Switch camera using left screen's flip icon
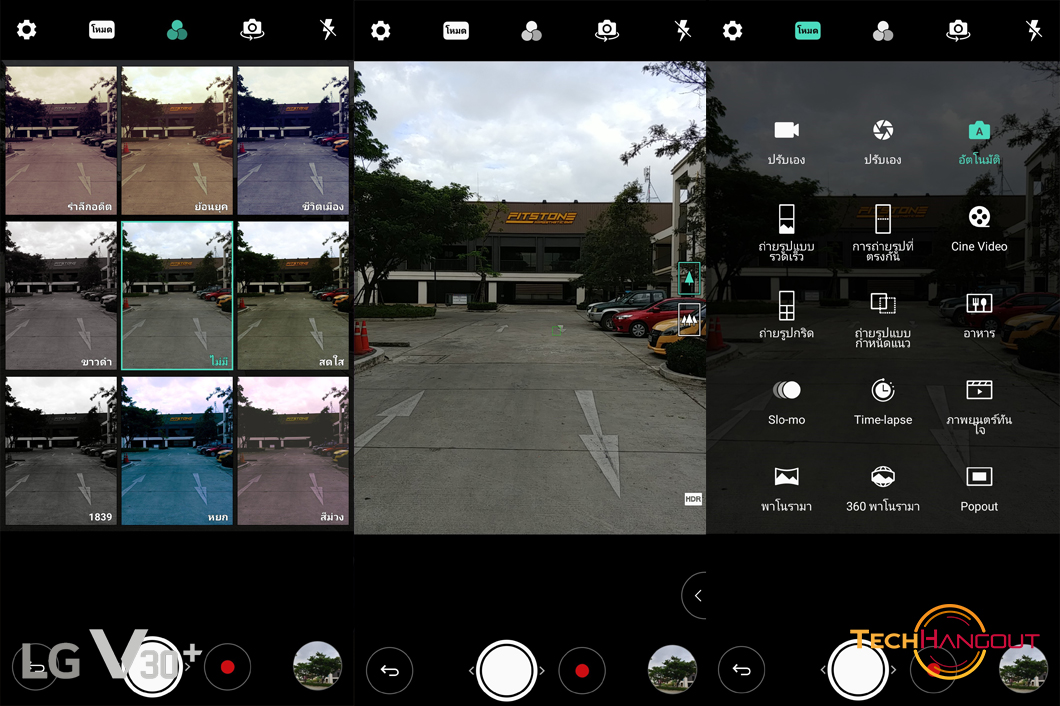Image resolution: width=1060 pixels, height=706 pixels. tap(252, 30)
